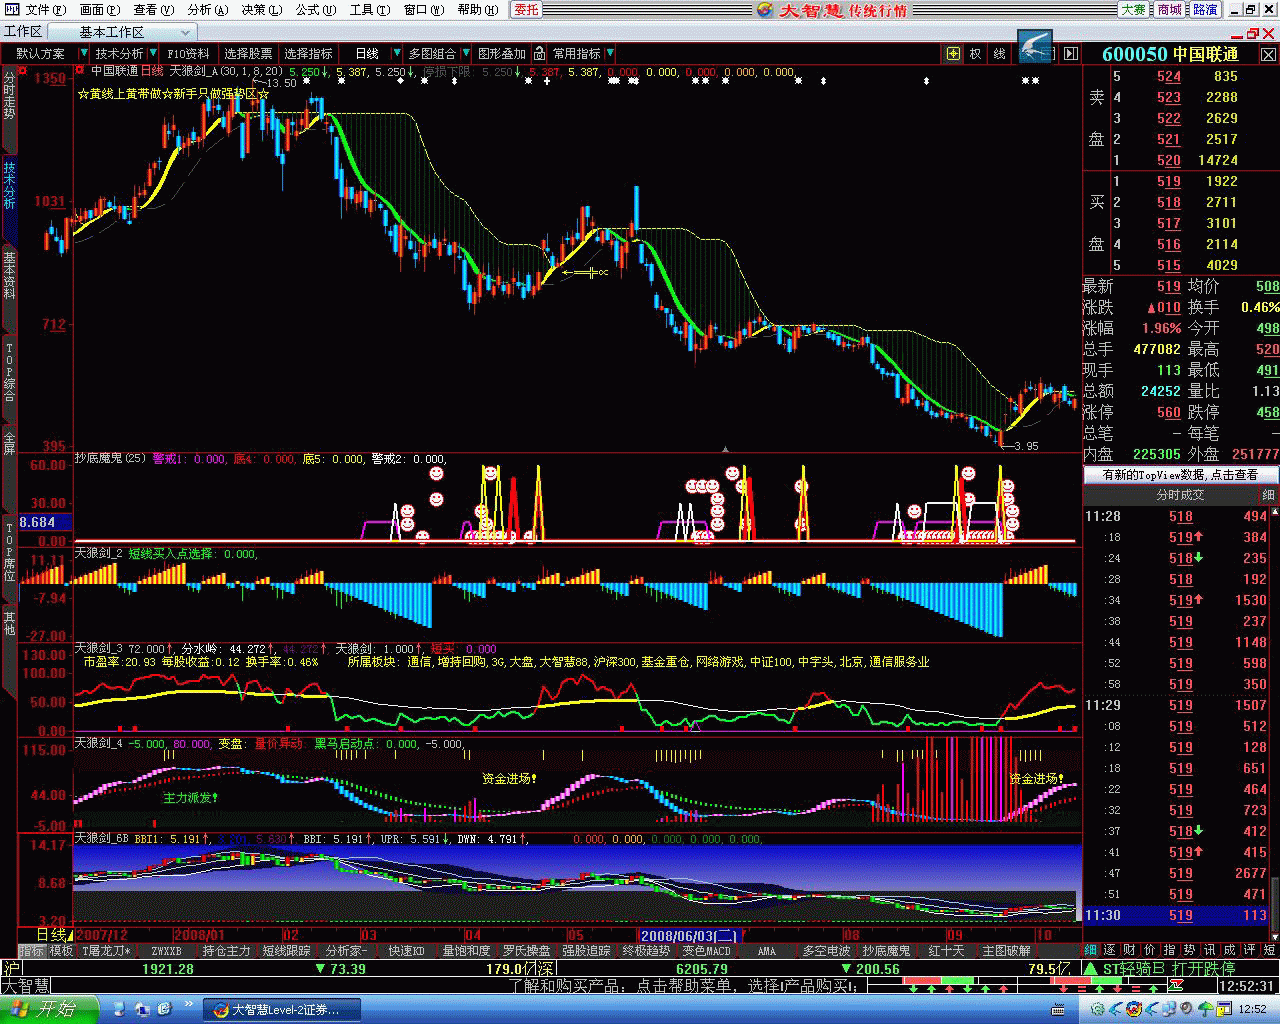Image resolution: width=1280 pixels, height=1024 pixels.
Task: Click the 细 icon beside 分时成交 header
Action: [x=1268, y=495]
